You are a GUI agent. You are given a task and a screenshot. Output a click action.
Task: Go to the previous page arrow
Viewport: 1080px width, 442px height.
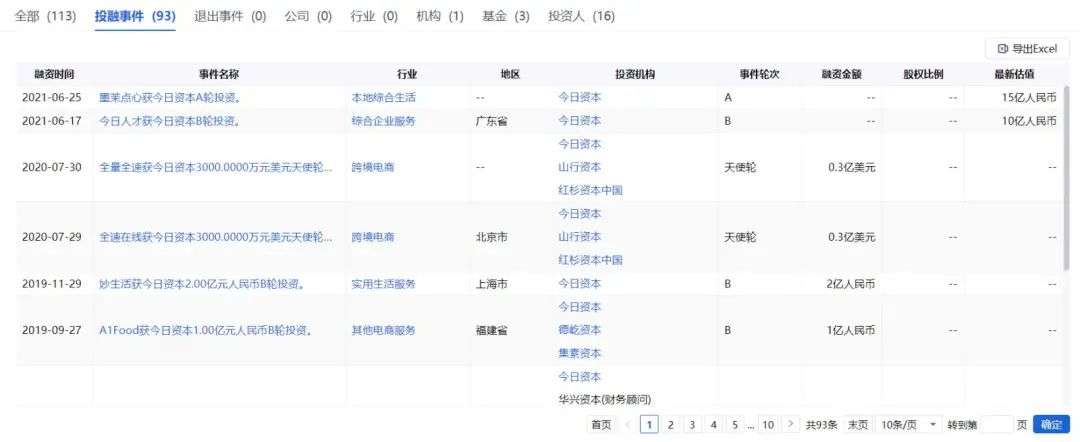[x=628, y=424]
